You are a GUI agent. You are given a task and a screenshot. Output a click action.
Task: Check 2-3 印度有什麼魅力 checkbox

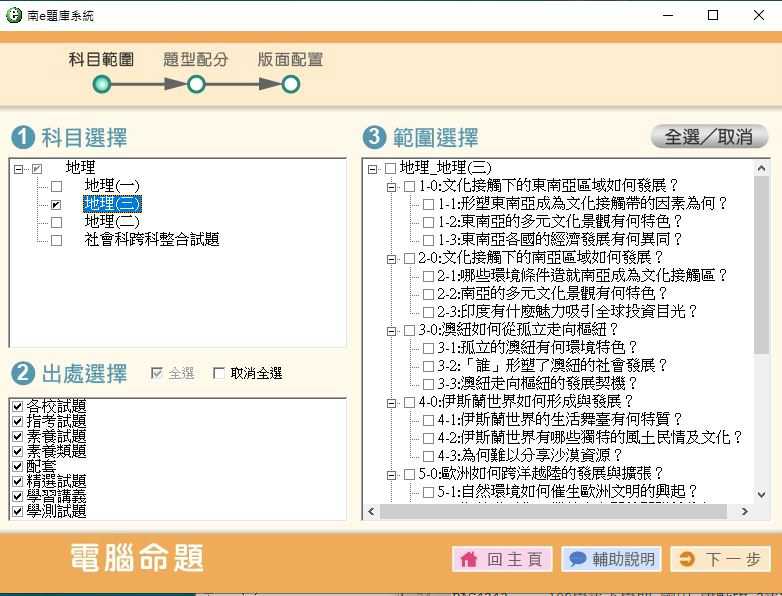pos(428,312)
